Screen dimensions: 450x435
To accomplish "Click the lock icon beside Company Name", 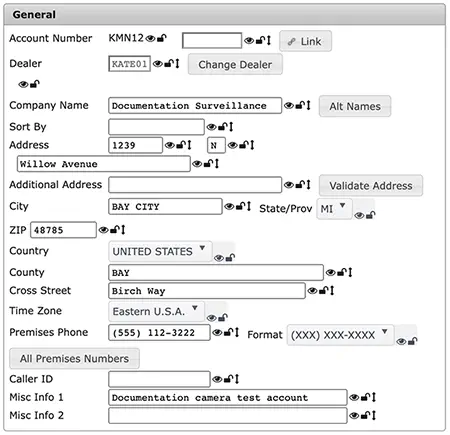I will 301,105.
